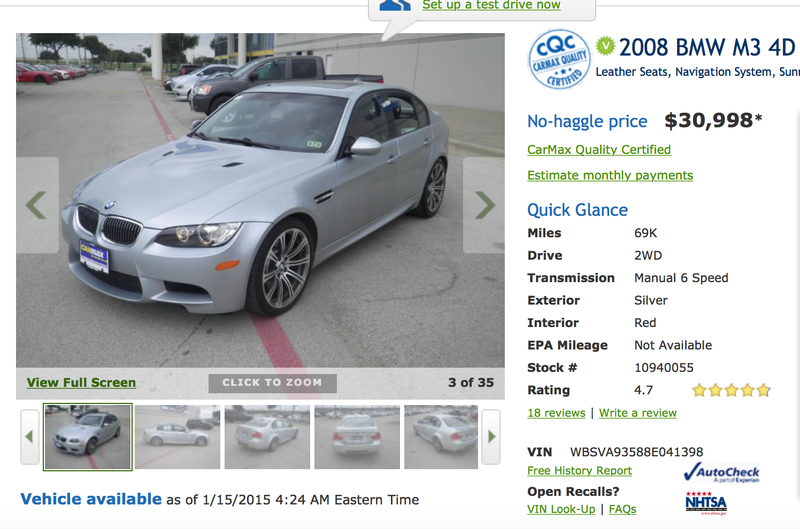The width and height of the screenshot is (800, 529).
Task: Click the star rating icons
Action: click(731, 390)
